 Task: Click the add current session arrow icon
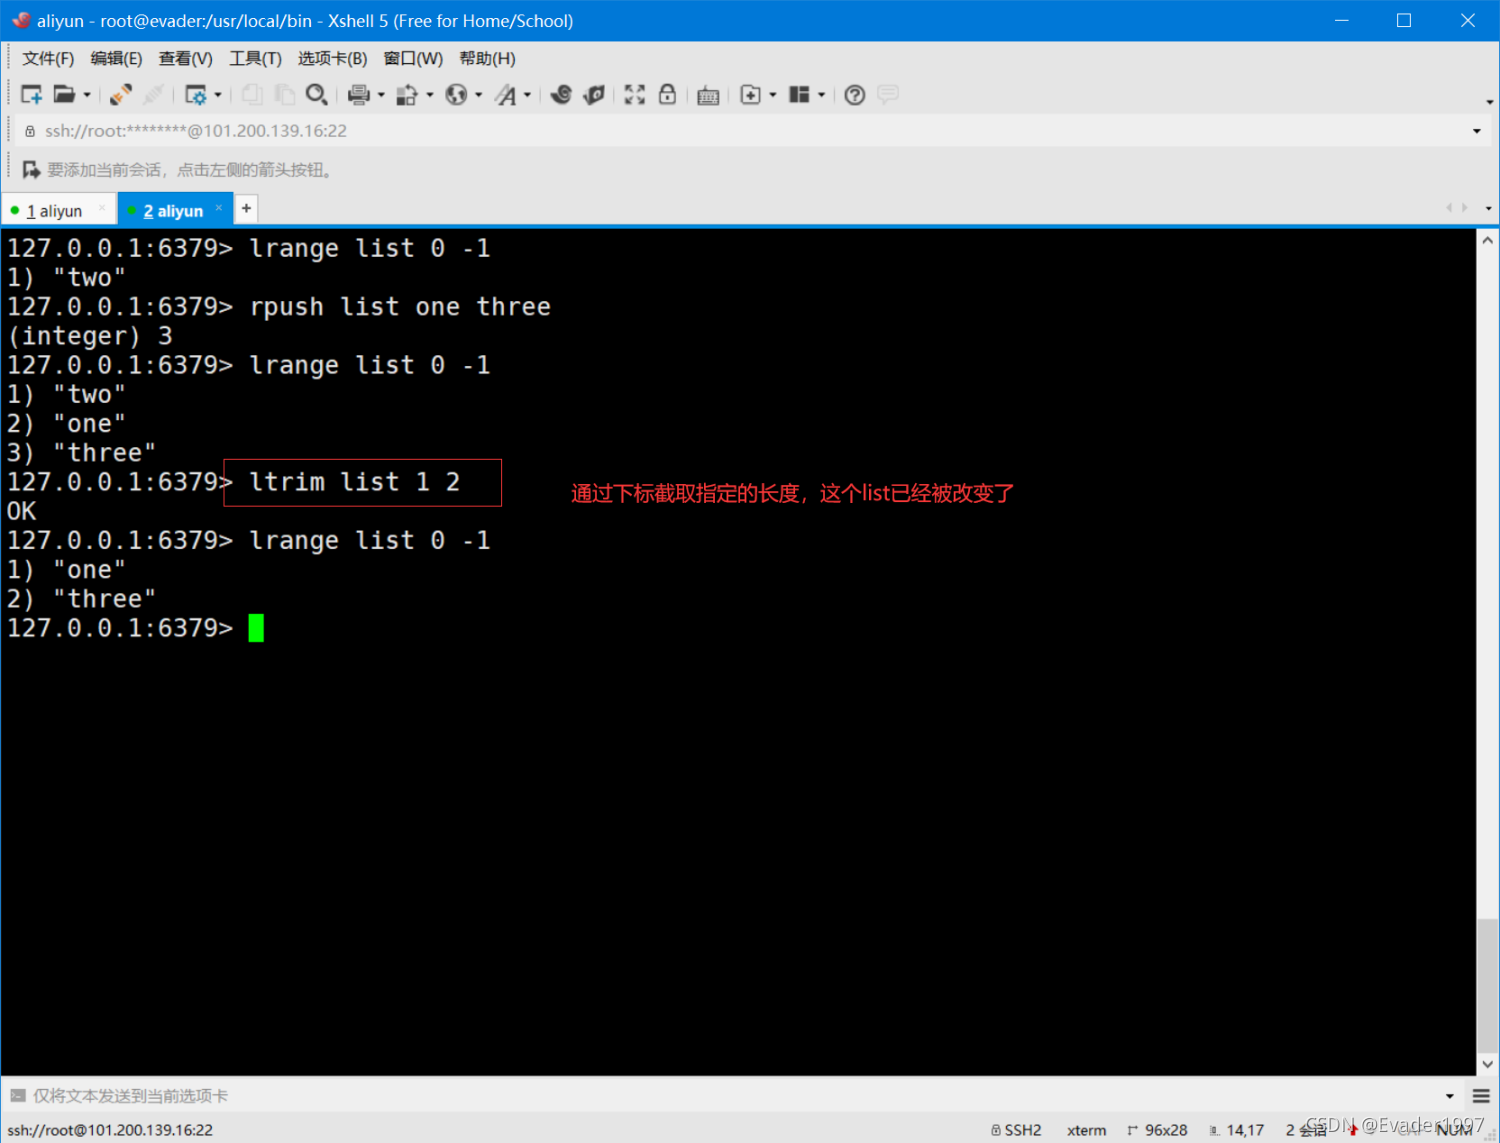pos(31,170)
